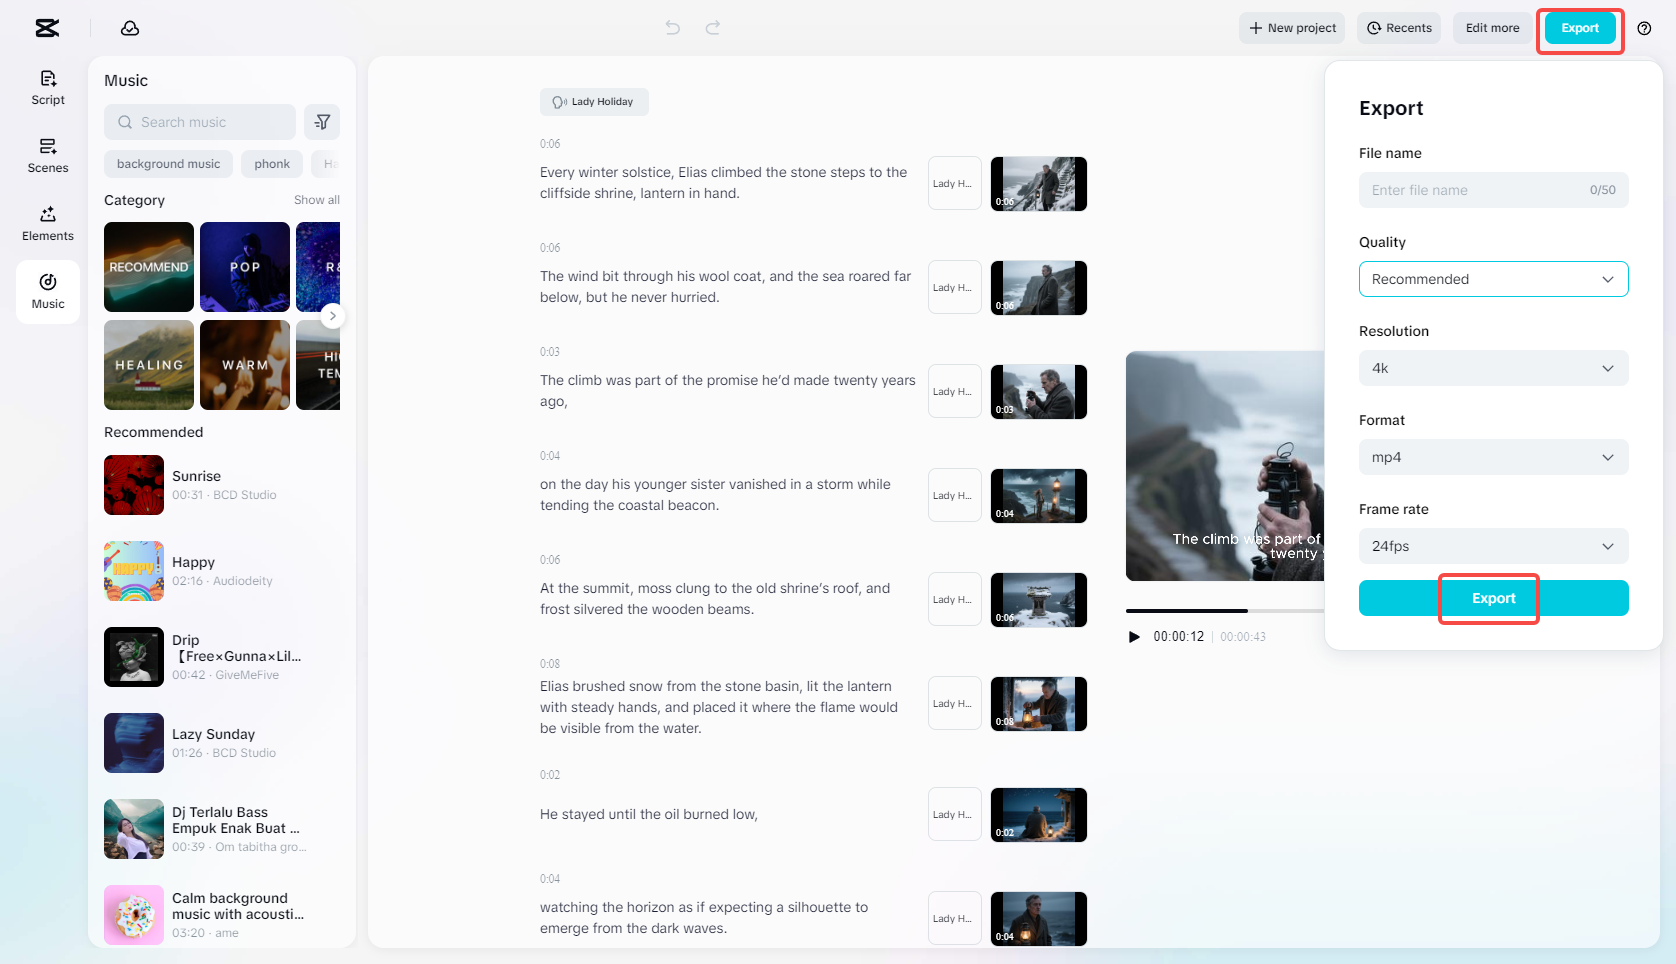Click Show all music categories

coord(317,199)
